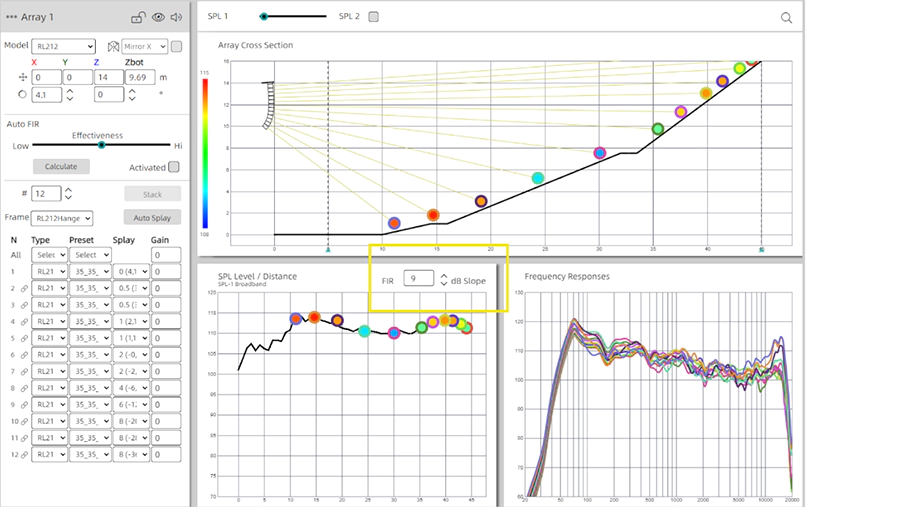Open the three-dot menu beside Array 1
This screenshot has width=900, height=507.
coord(11,17)
